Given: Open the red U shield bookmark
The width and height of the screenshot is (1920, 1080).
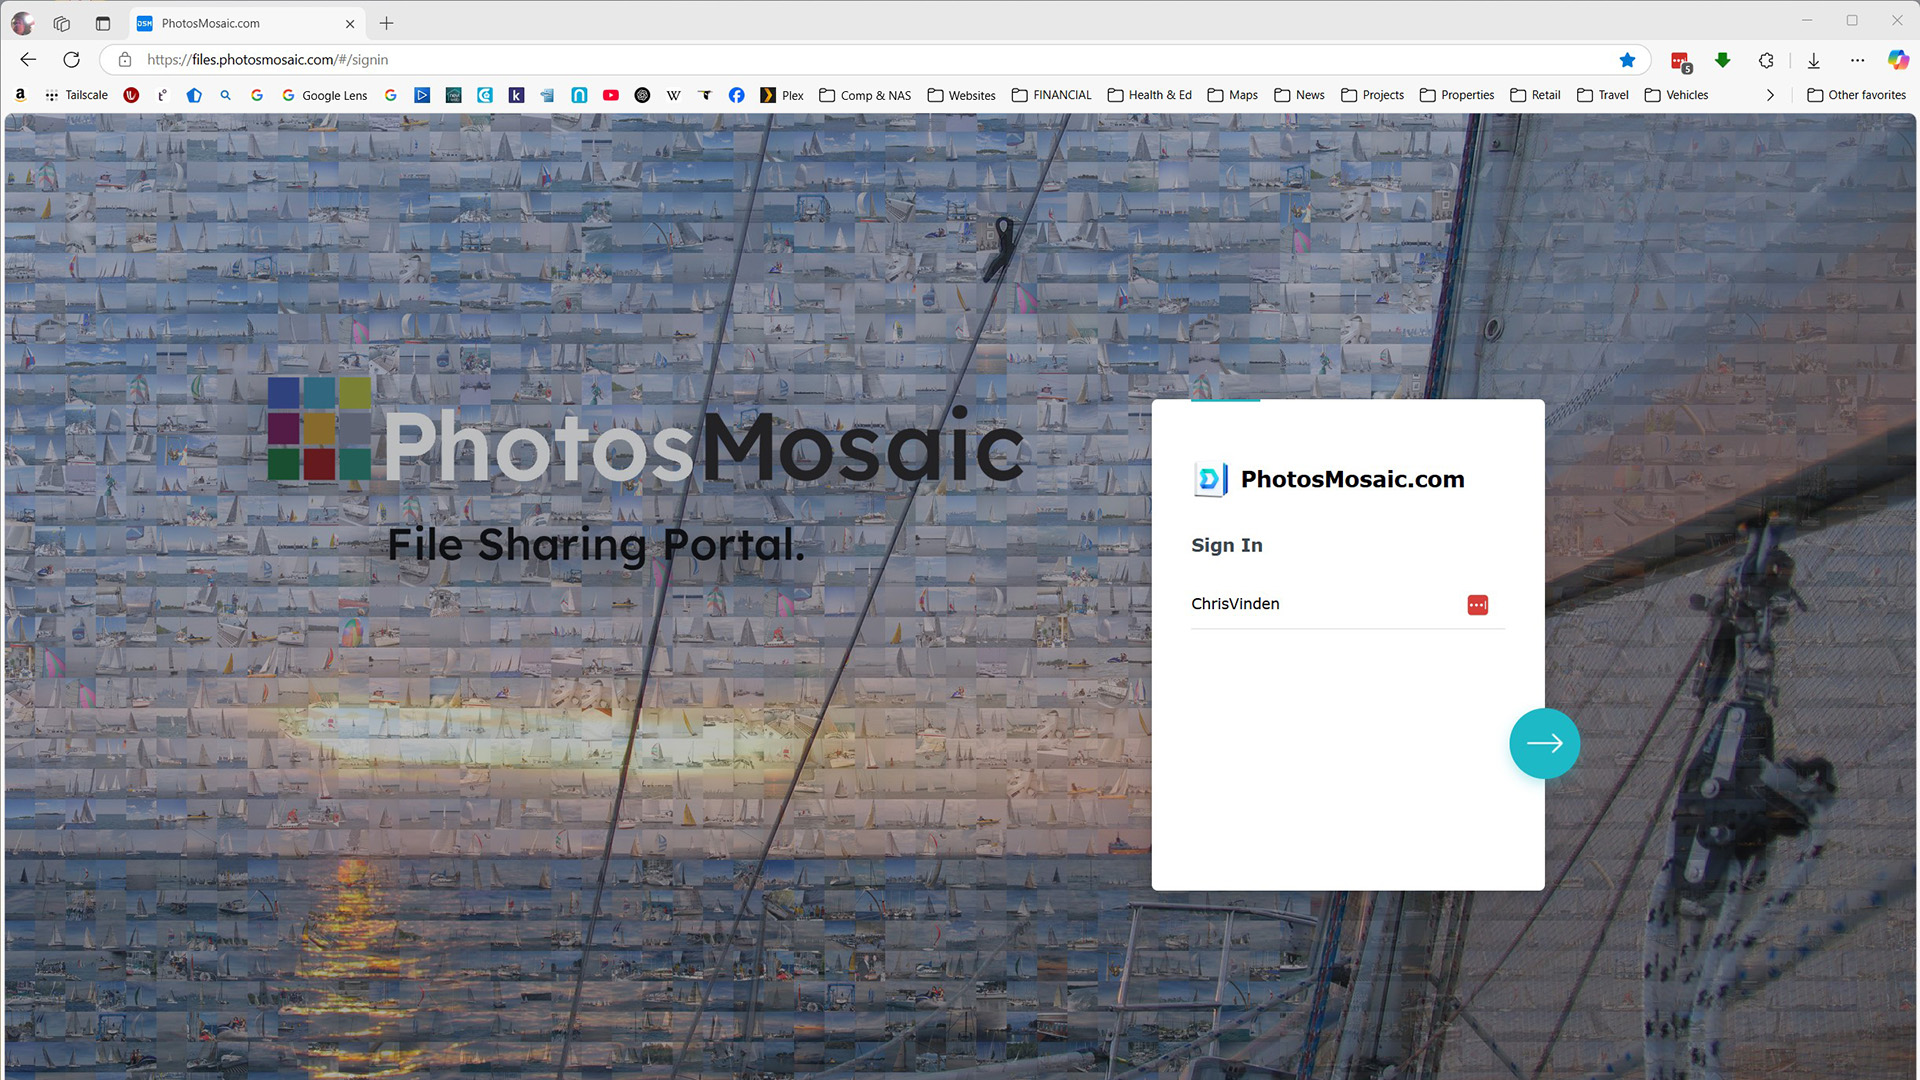Looking at the screenshot, I should 131,95.
